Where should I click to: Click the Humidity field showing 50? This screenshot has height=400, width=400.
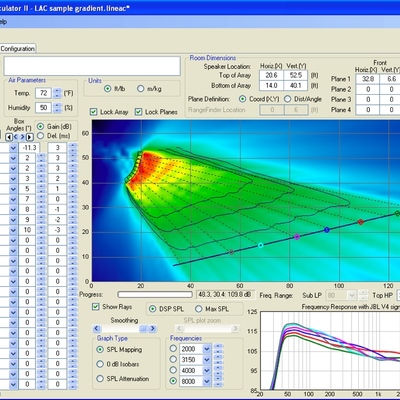pyautogui.click(x=44, y=108)
